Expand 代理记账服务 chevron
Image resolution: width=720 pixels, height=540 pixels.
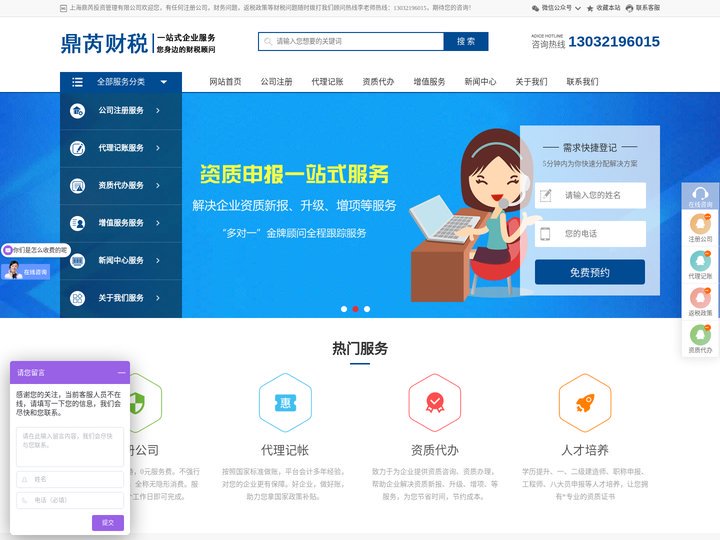pos(158,148)
